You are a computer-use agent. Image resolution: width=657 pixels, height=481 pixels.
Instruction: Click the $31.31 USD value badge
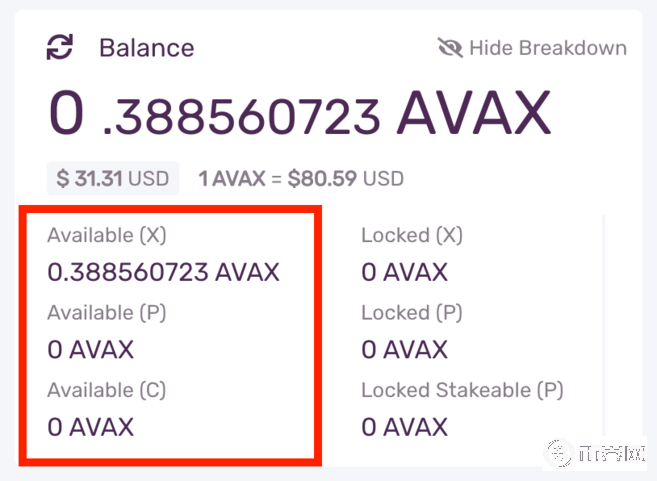(x=112, y=179)
